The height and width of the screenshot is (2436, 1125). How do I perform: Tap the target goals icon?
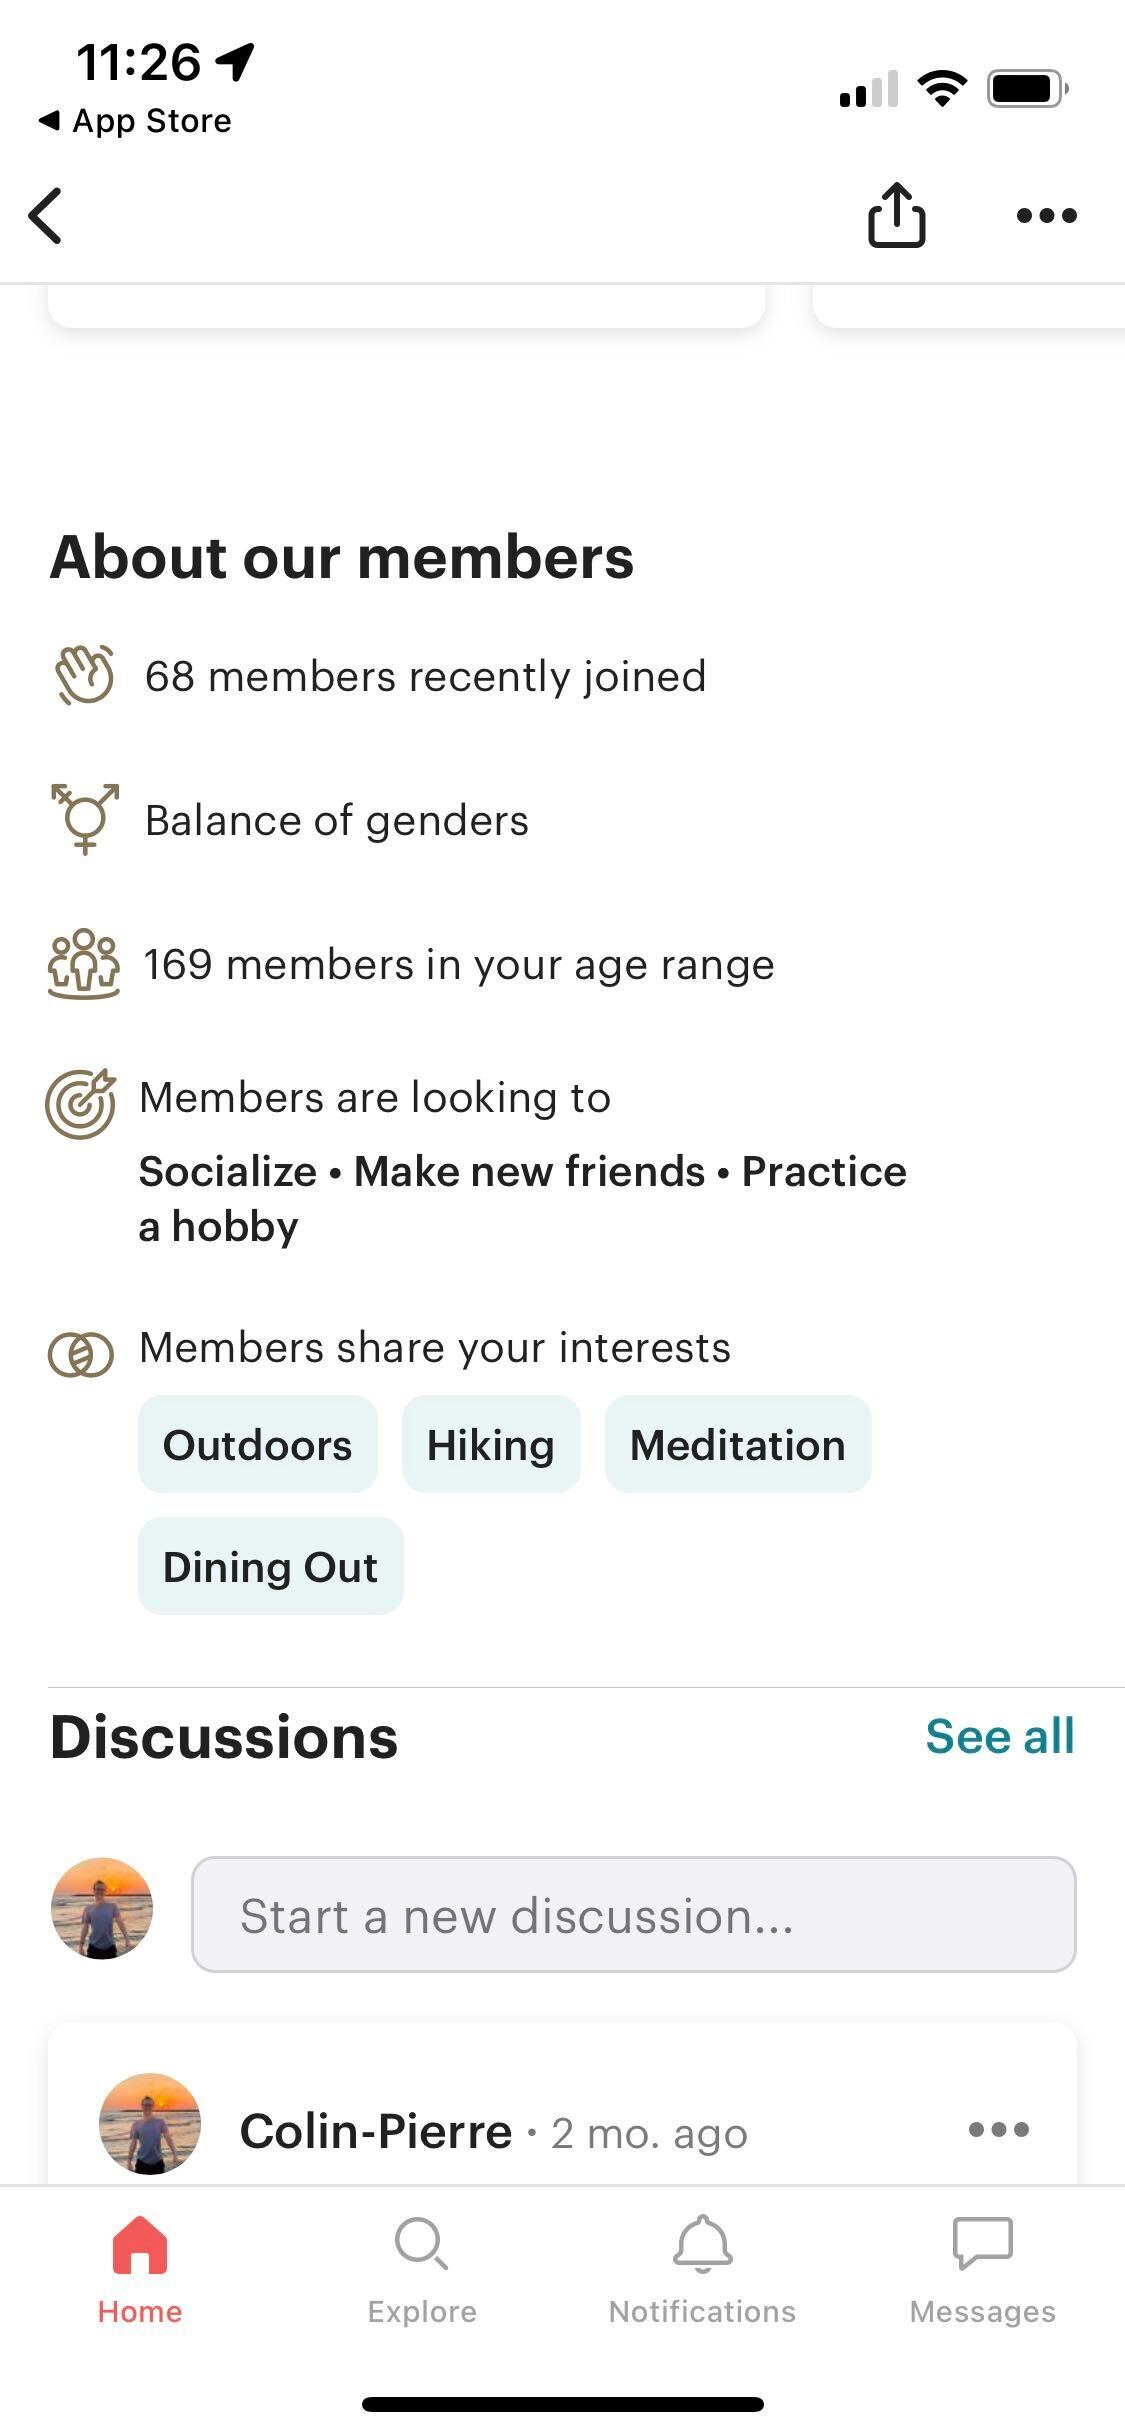[x=81, y=1103]
